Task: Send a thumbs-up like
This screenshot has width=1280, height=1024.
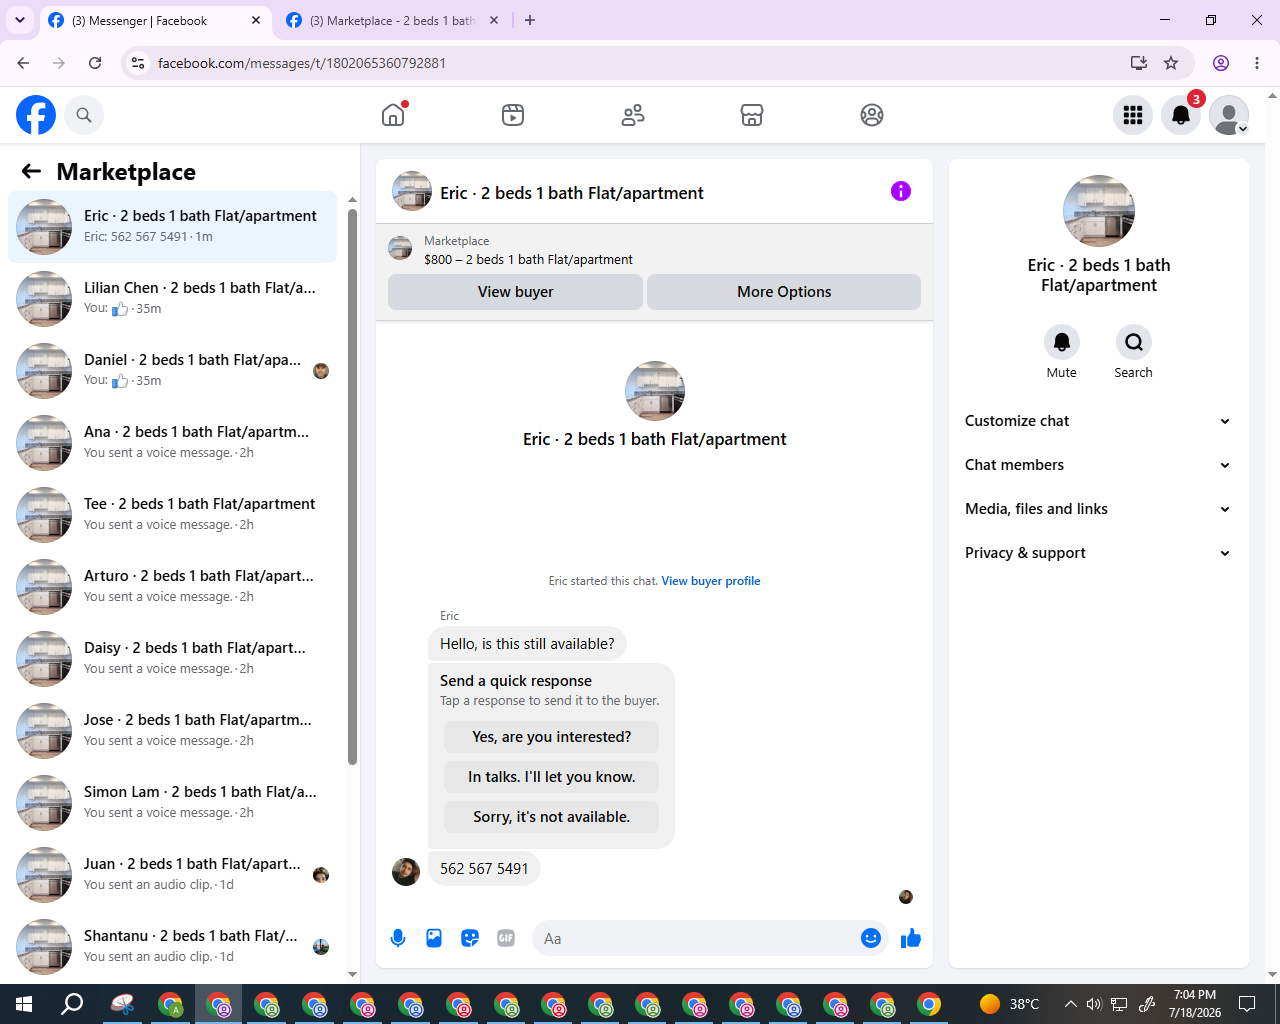Action: pyautogui.click(x=911, y=938)
